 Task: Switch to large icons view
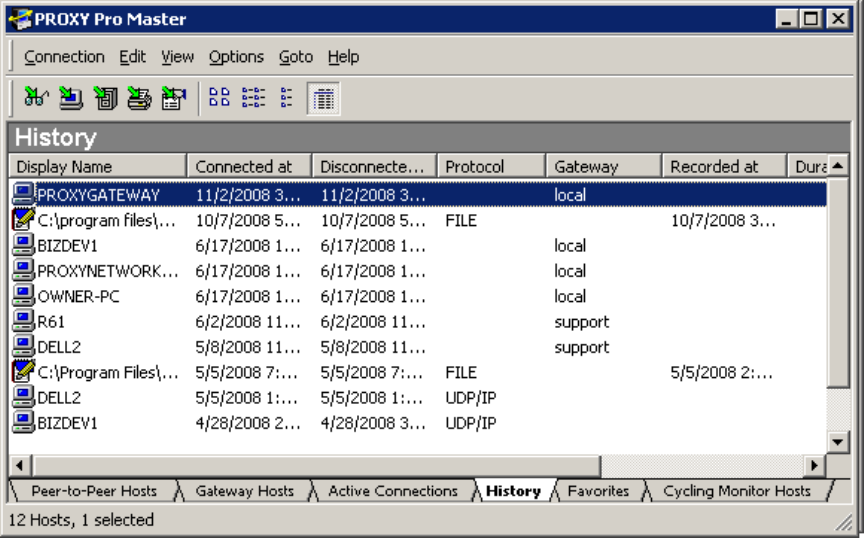pyautogui.click(x=219, y=98)
